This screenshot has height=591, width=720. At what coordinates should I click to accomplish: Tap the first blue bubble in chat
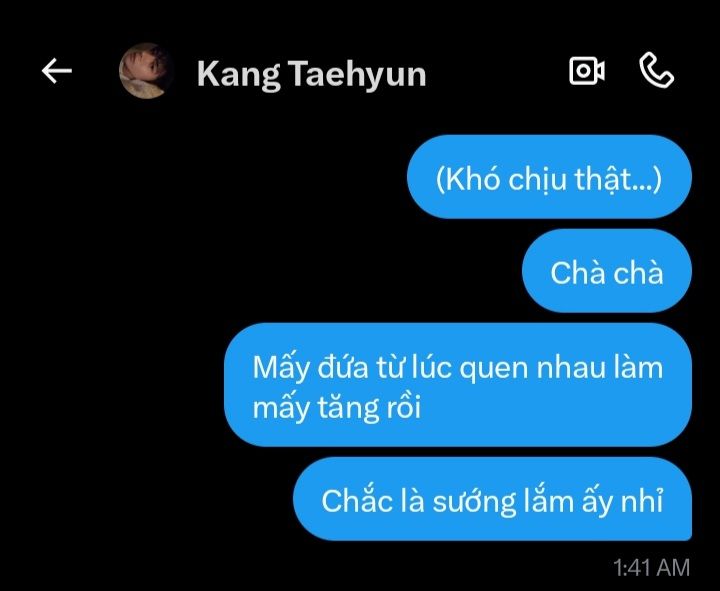pyautogui.click(x=549, y=177)
